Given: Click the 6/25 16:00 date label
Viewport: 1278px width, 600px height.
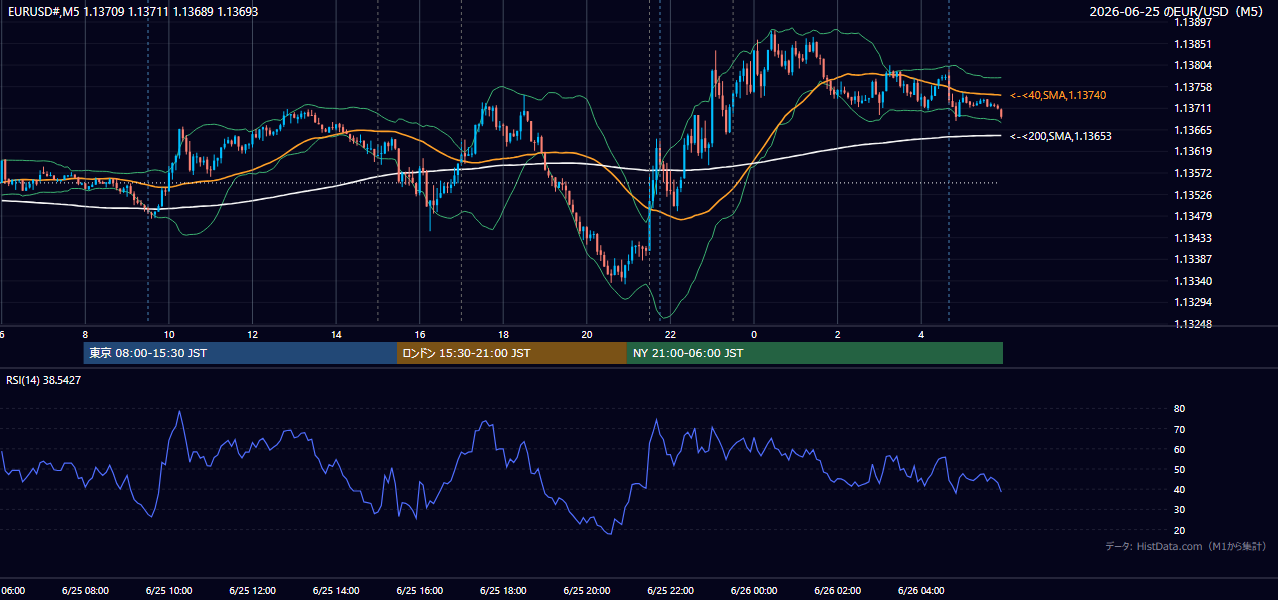Looking at the screenshot, I should click(x=420, y=591).
